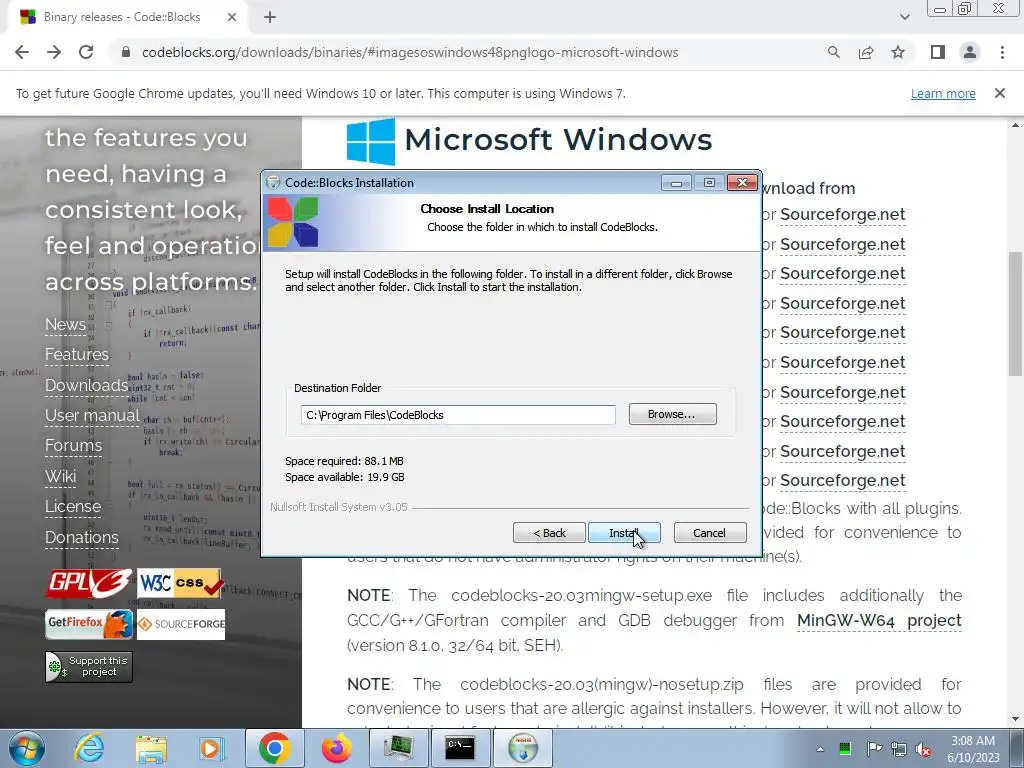Image resolution: width=1024 pixels, height=768 pixels.
Task: Dismiss the Chrome update notification bar
Action: [x=999, y=93]
